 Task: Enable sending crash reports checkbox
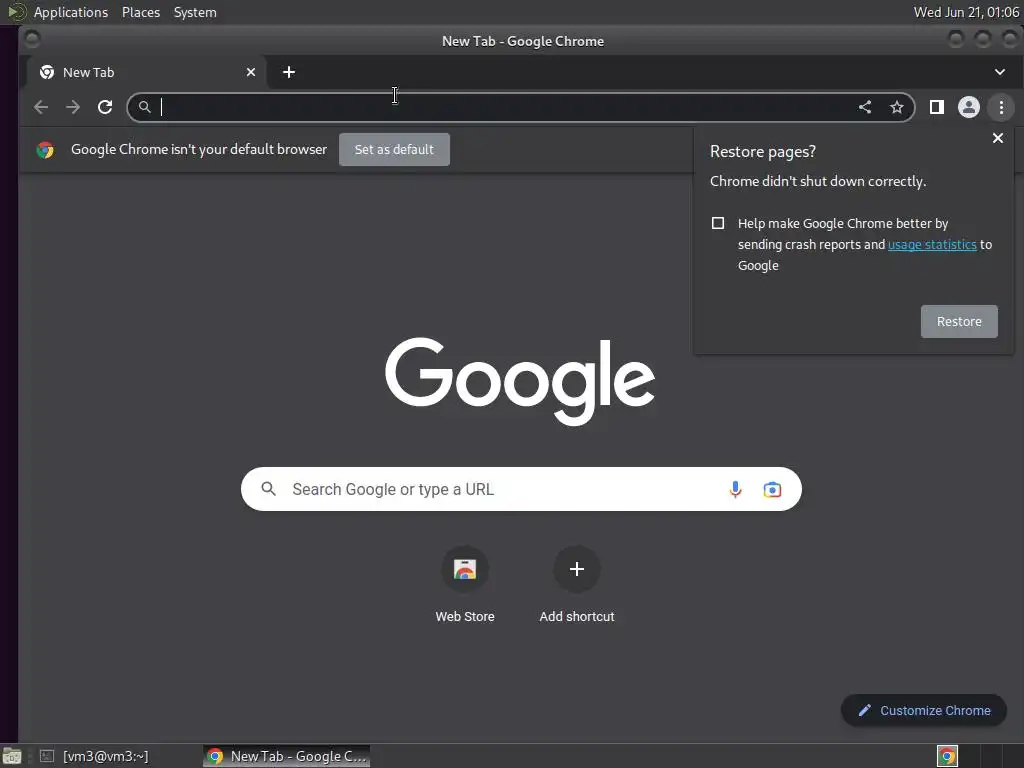point(718,223)
